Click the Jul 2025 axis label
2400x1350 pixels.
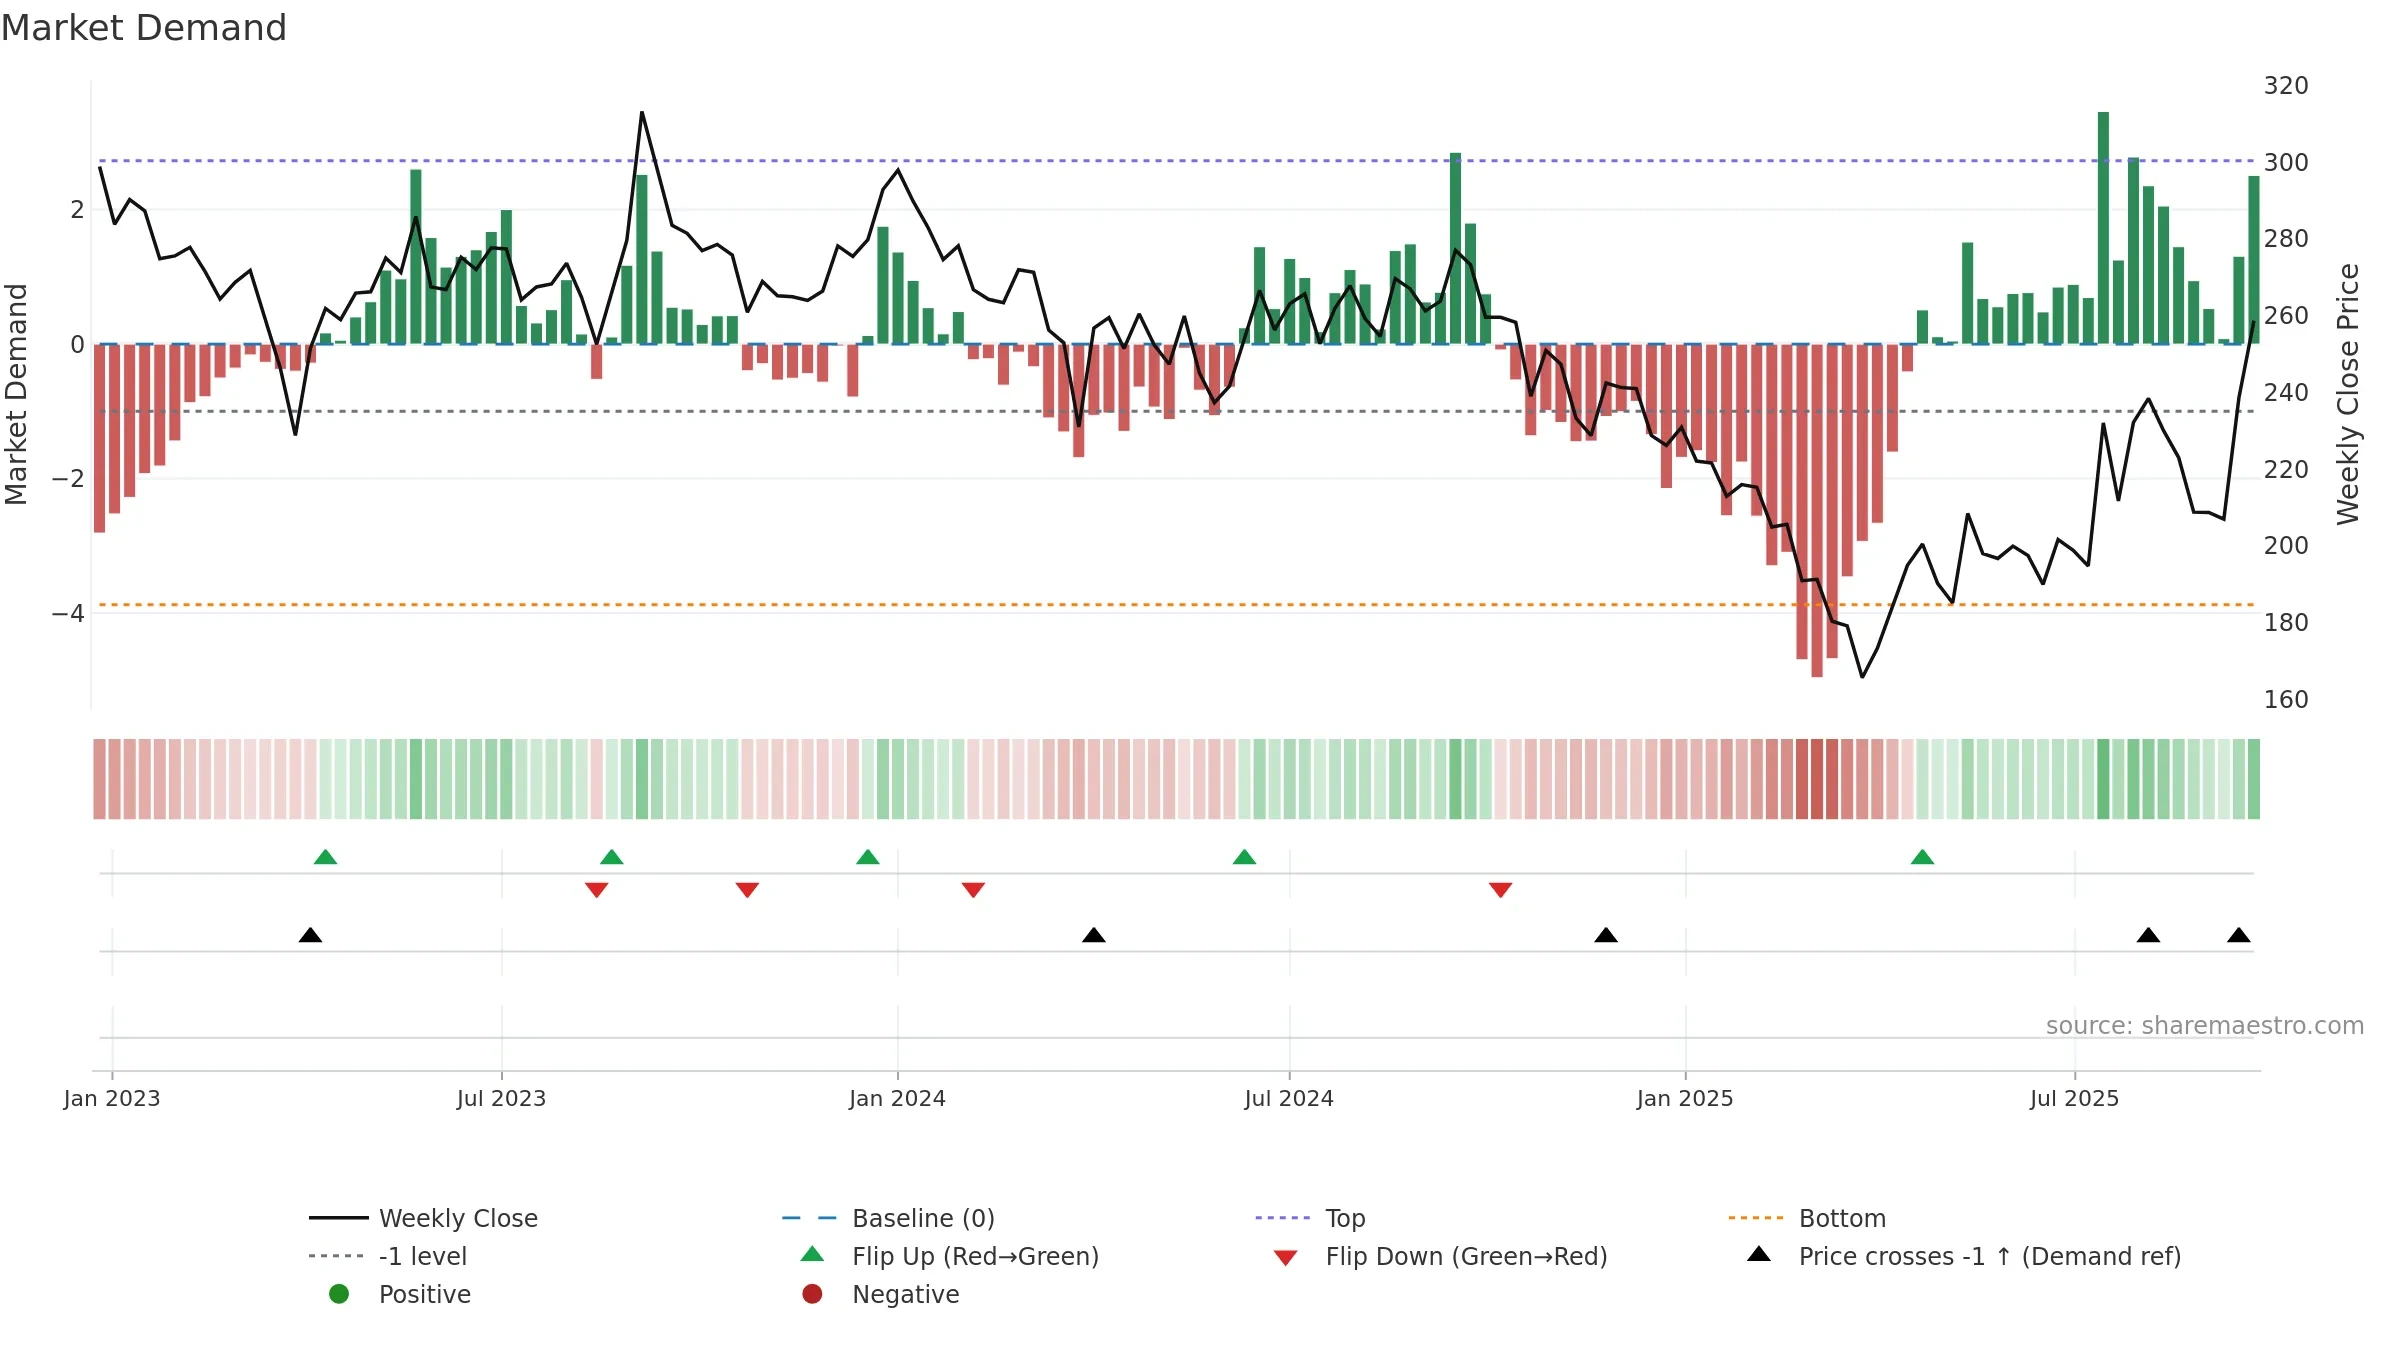2075,1099
